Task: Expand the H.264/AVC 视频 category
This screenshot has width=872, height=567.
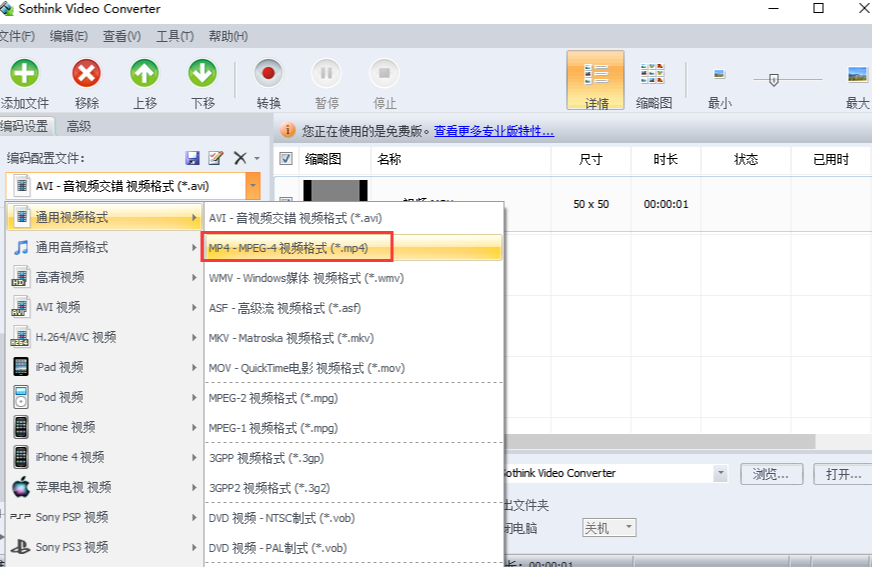Action: [105, 337]
